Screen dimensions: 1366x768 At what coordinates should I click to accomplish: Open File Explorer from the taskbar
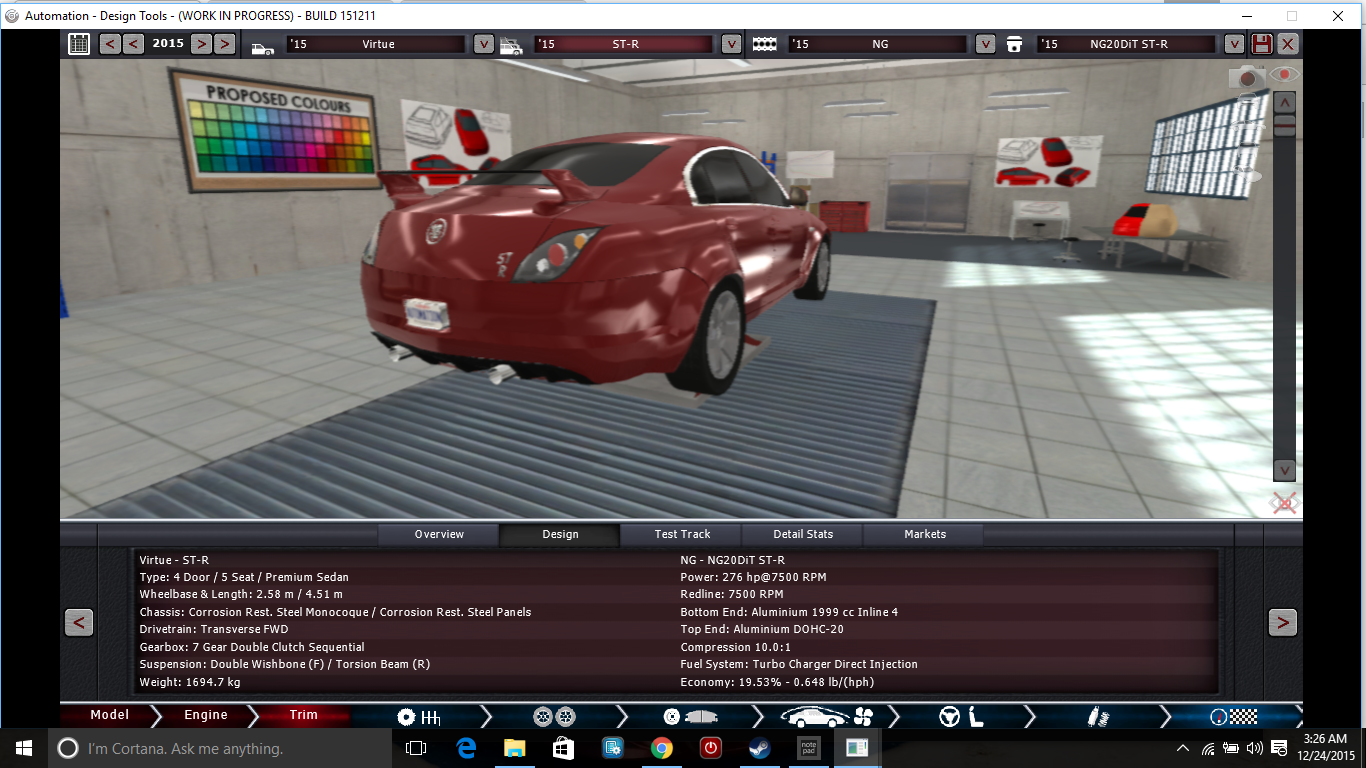click(514, 748)
